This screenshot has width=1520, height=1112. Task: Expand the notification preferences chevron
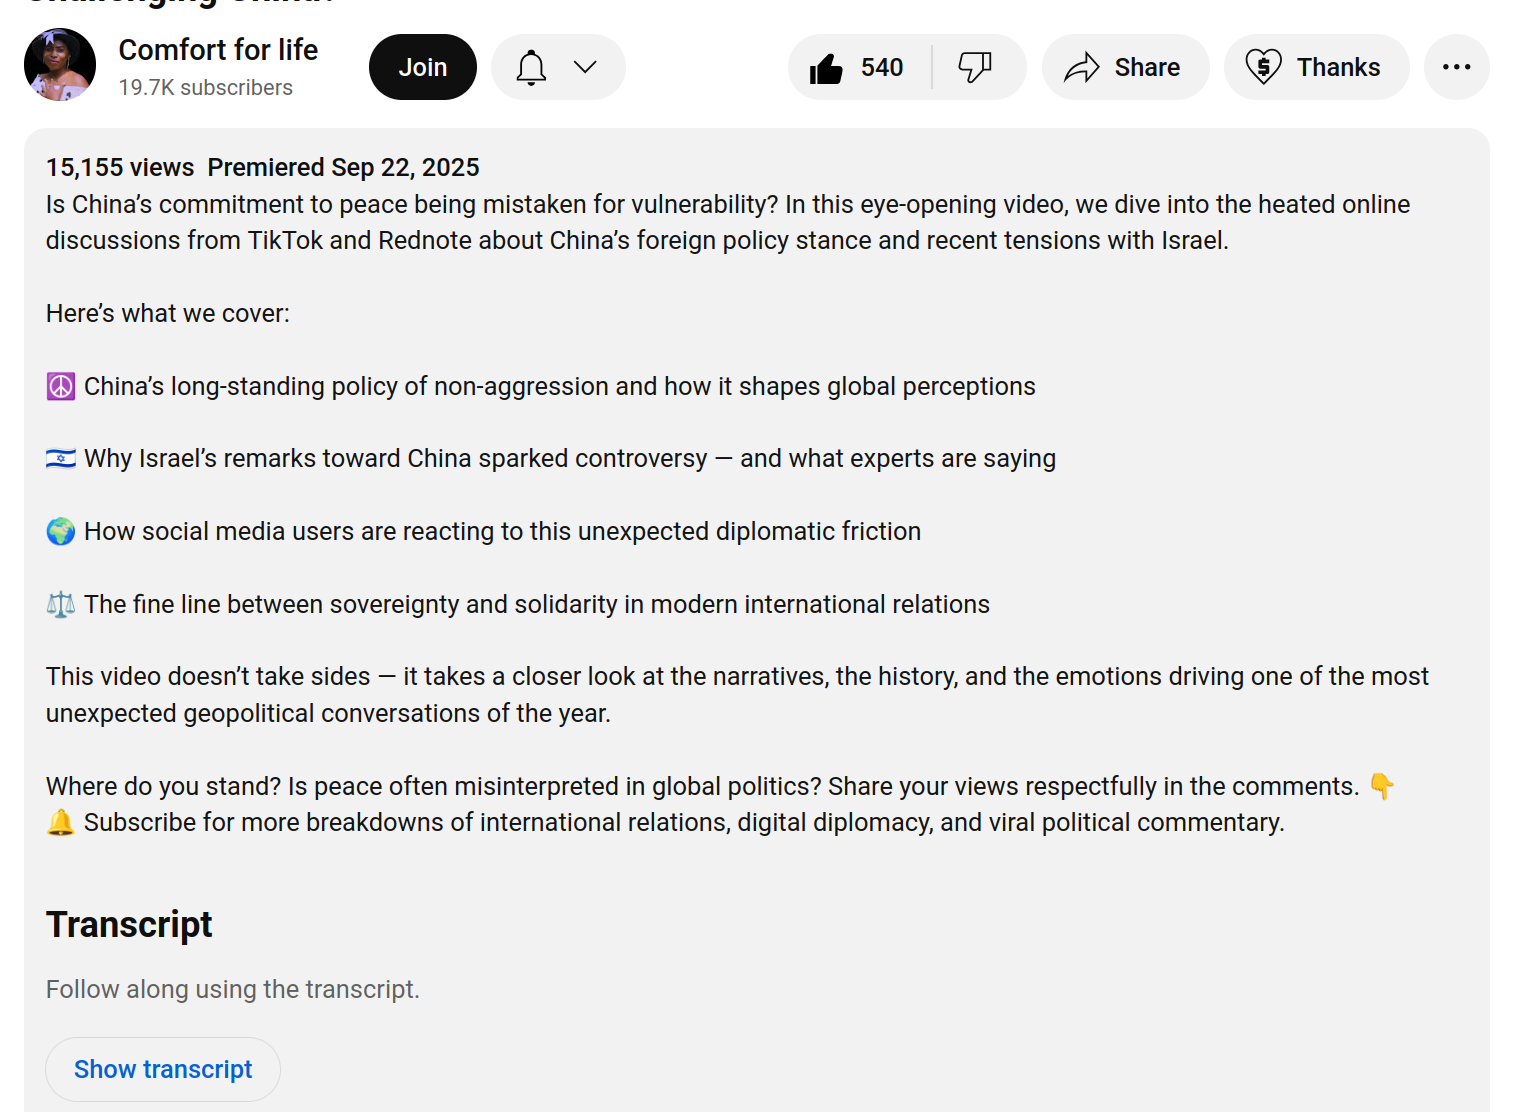585,67
